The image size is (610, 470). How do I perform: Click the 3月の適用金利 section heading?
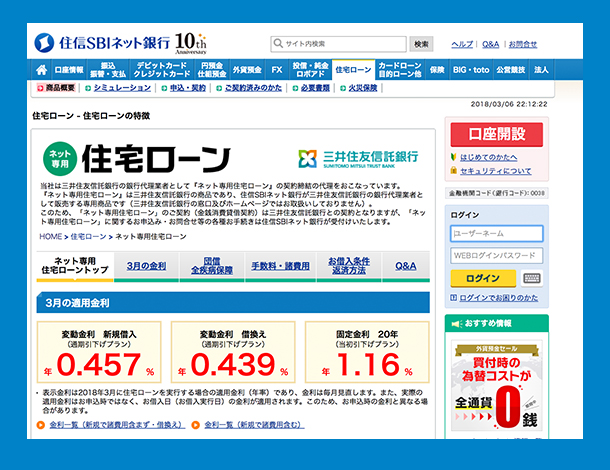[233, 303]
